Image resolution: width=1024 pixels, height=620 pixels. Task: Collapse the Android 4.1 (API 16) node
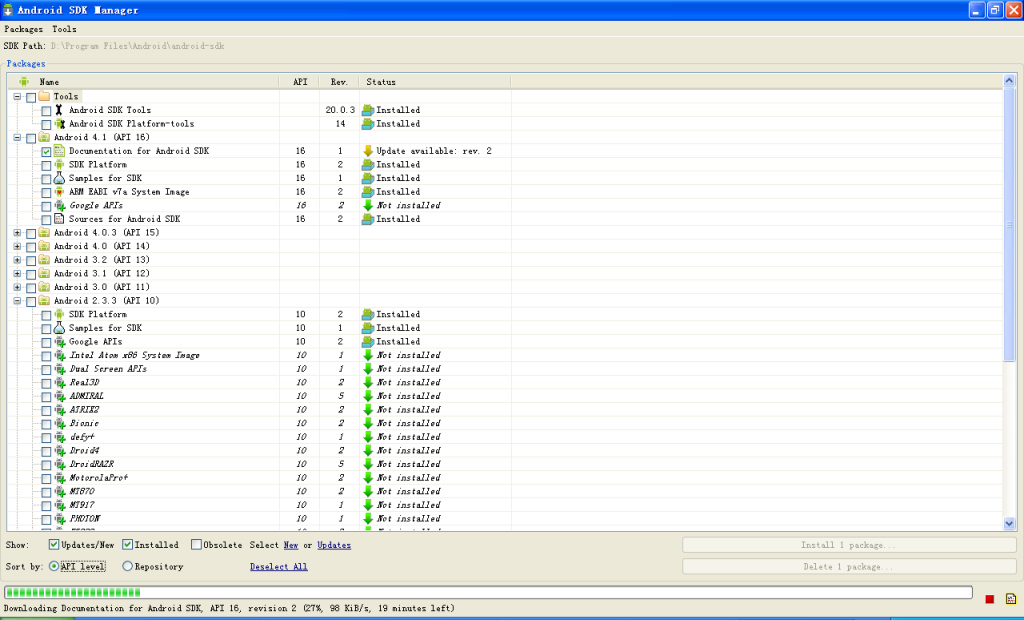click(17, 138)
